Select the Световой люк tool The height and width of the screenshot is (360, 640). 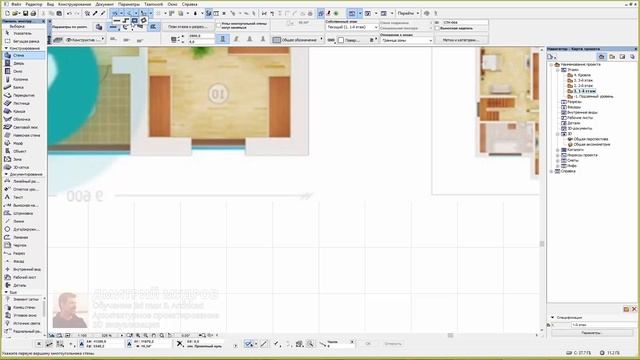point(23,127)
